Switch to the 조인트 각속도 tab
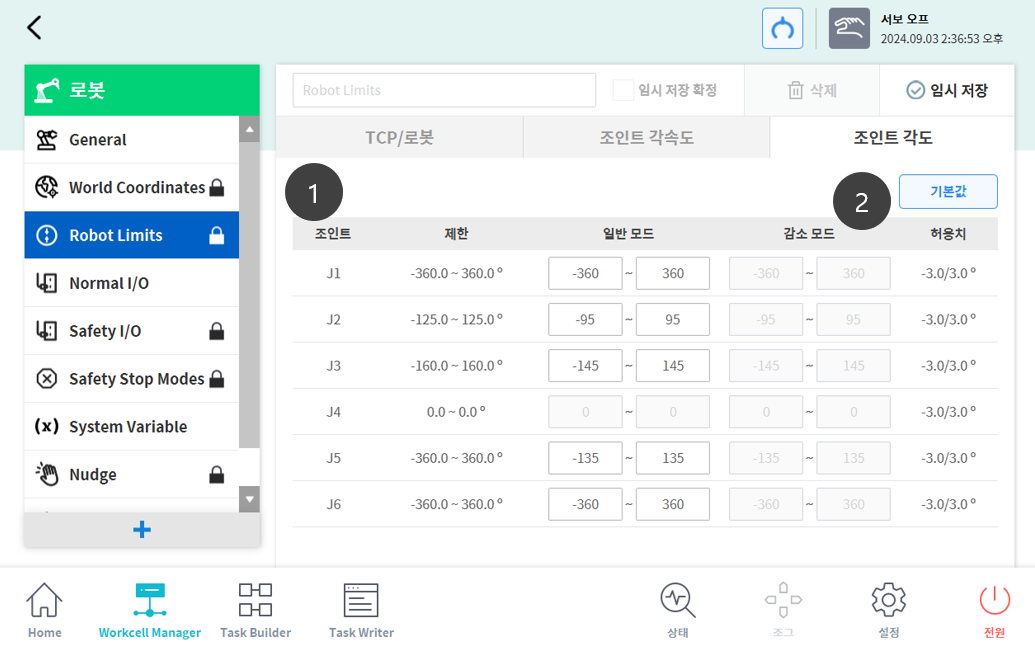Screen dimensions: 1035x646 pyautogui.click(x=646, y=137)
